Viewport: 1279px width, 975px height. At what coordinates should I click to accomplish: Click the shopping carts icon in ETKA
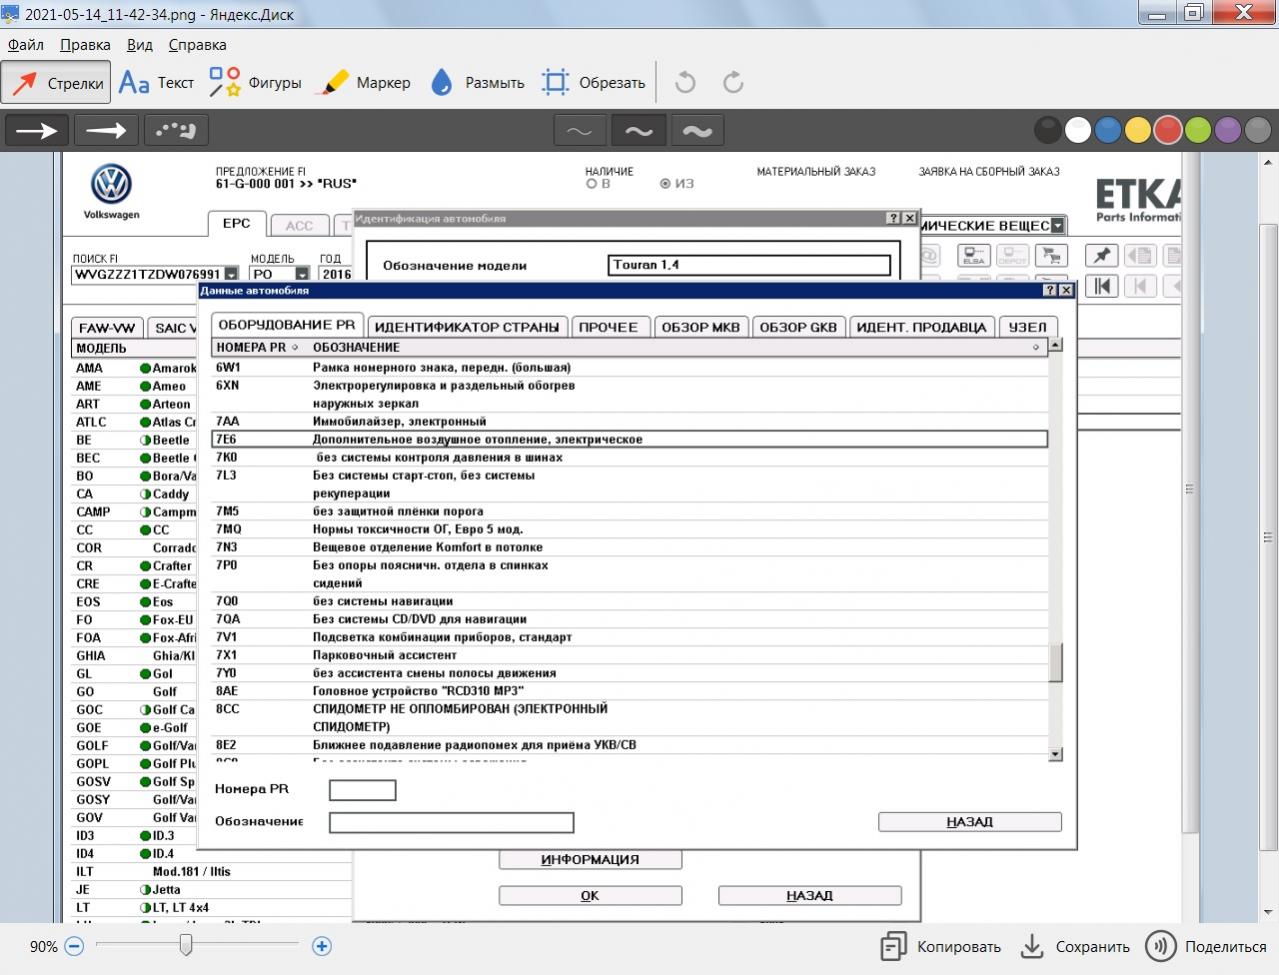pos(1051,256)
